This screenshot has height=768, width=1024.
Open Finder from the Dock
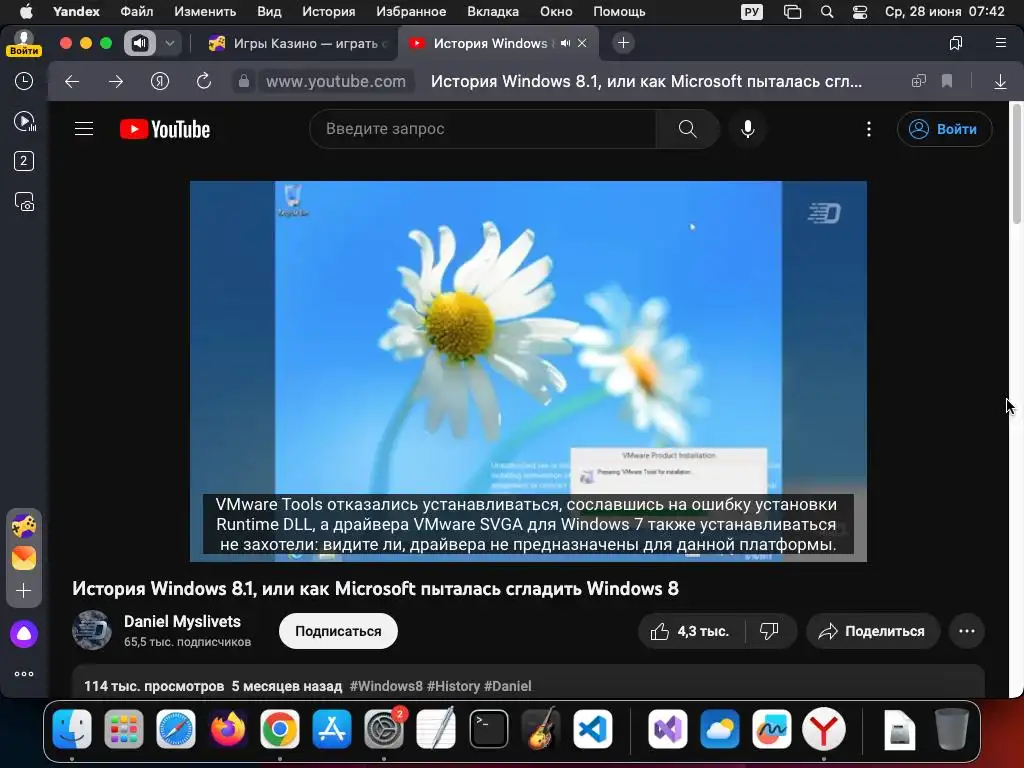coord(72,729)
